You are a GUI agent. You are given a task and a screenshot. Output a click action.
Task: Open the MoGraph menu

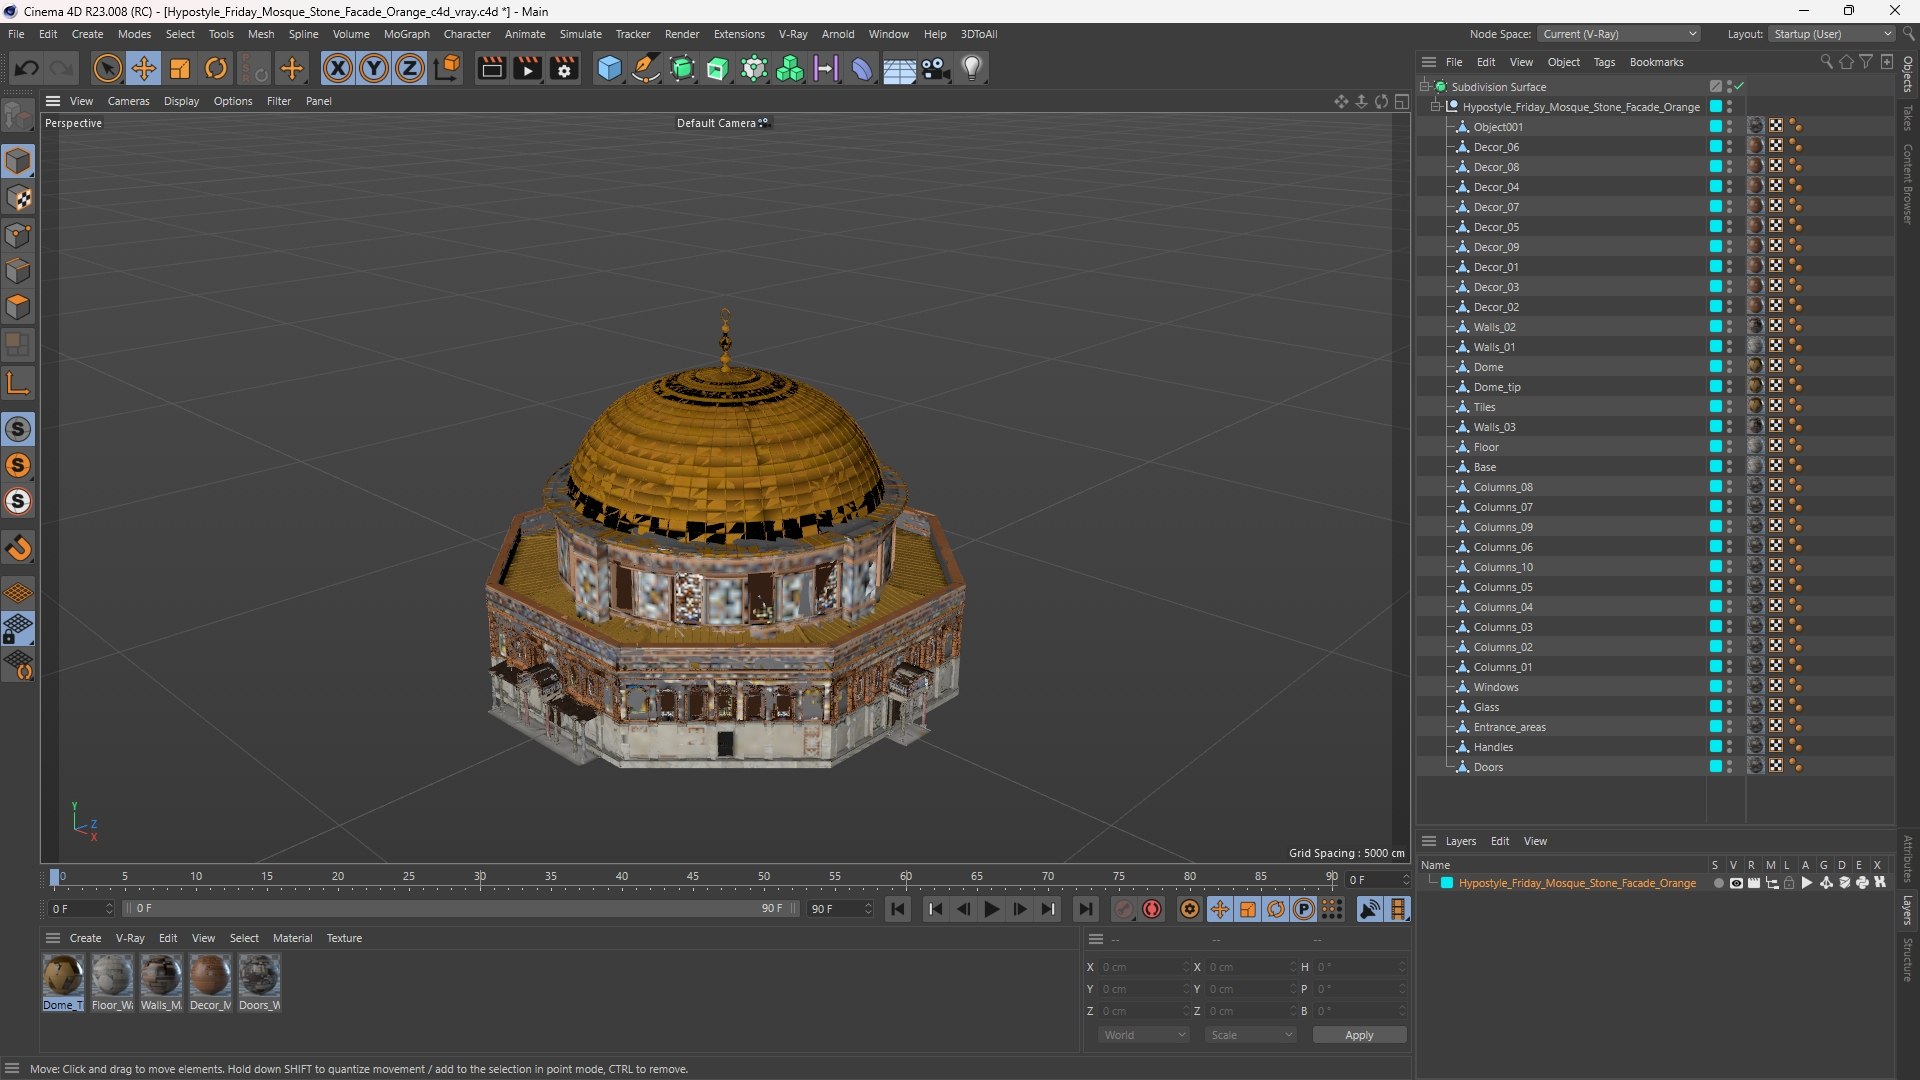(x=406, y=34)
